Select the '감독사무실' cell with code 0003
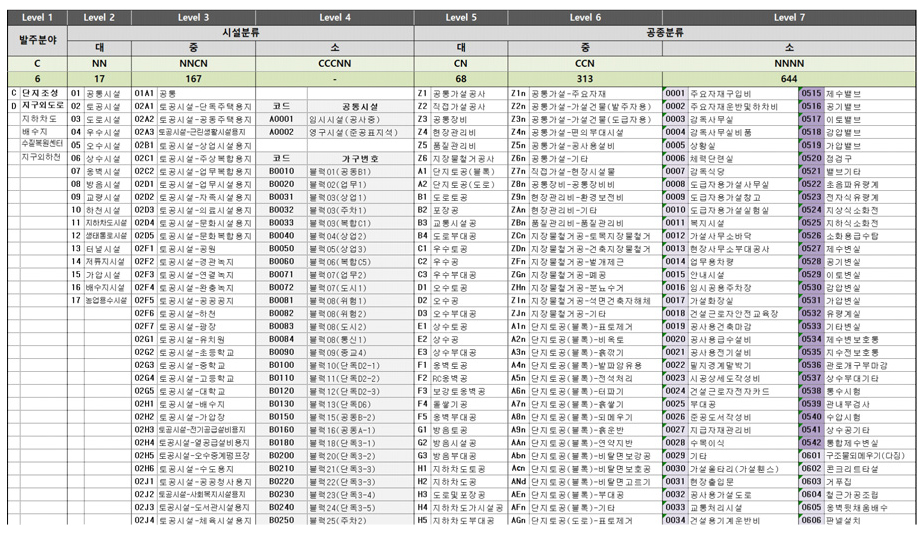 (x=743, y=119)
